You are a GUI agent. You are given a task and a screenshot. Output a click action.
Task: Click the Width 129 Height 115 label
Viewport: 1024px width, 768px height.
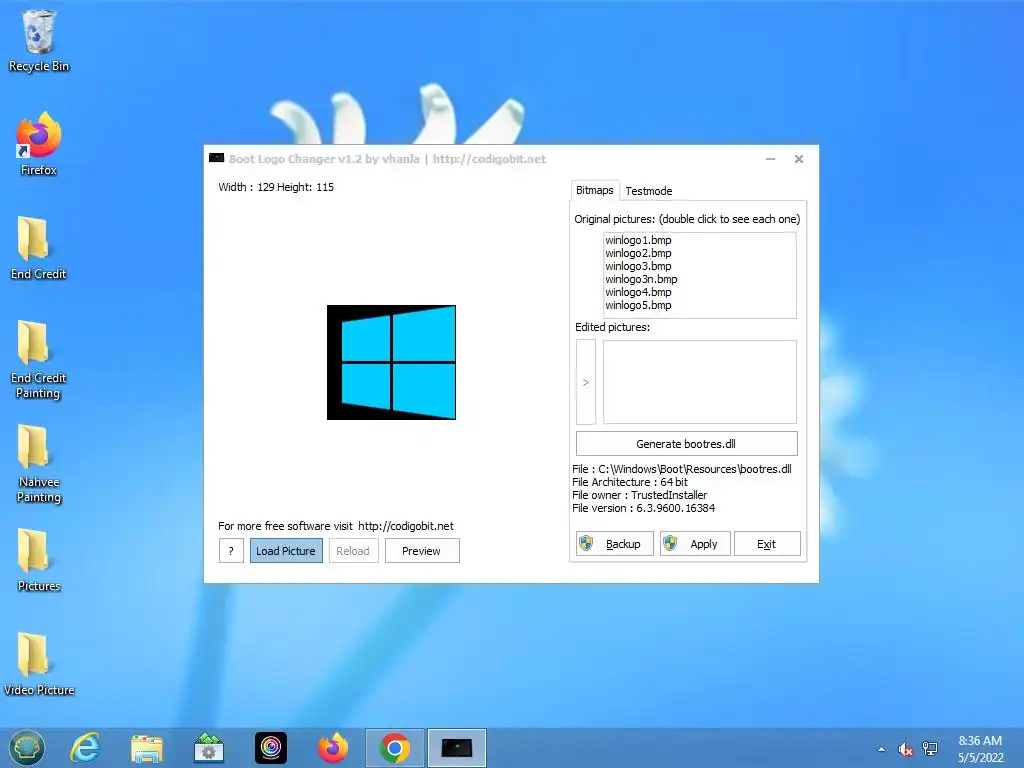276,187
